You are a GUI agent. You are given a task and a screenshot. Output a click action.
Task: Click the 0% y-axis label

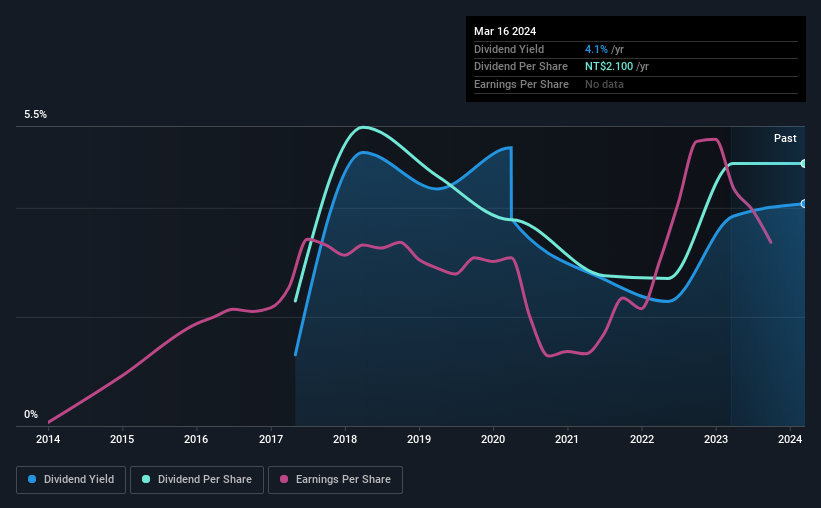[x=31, y=414]
